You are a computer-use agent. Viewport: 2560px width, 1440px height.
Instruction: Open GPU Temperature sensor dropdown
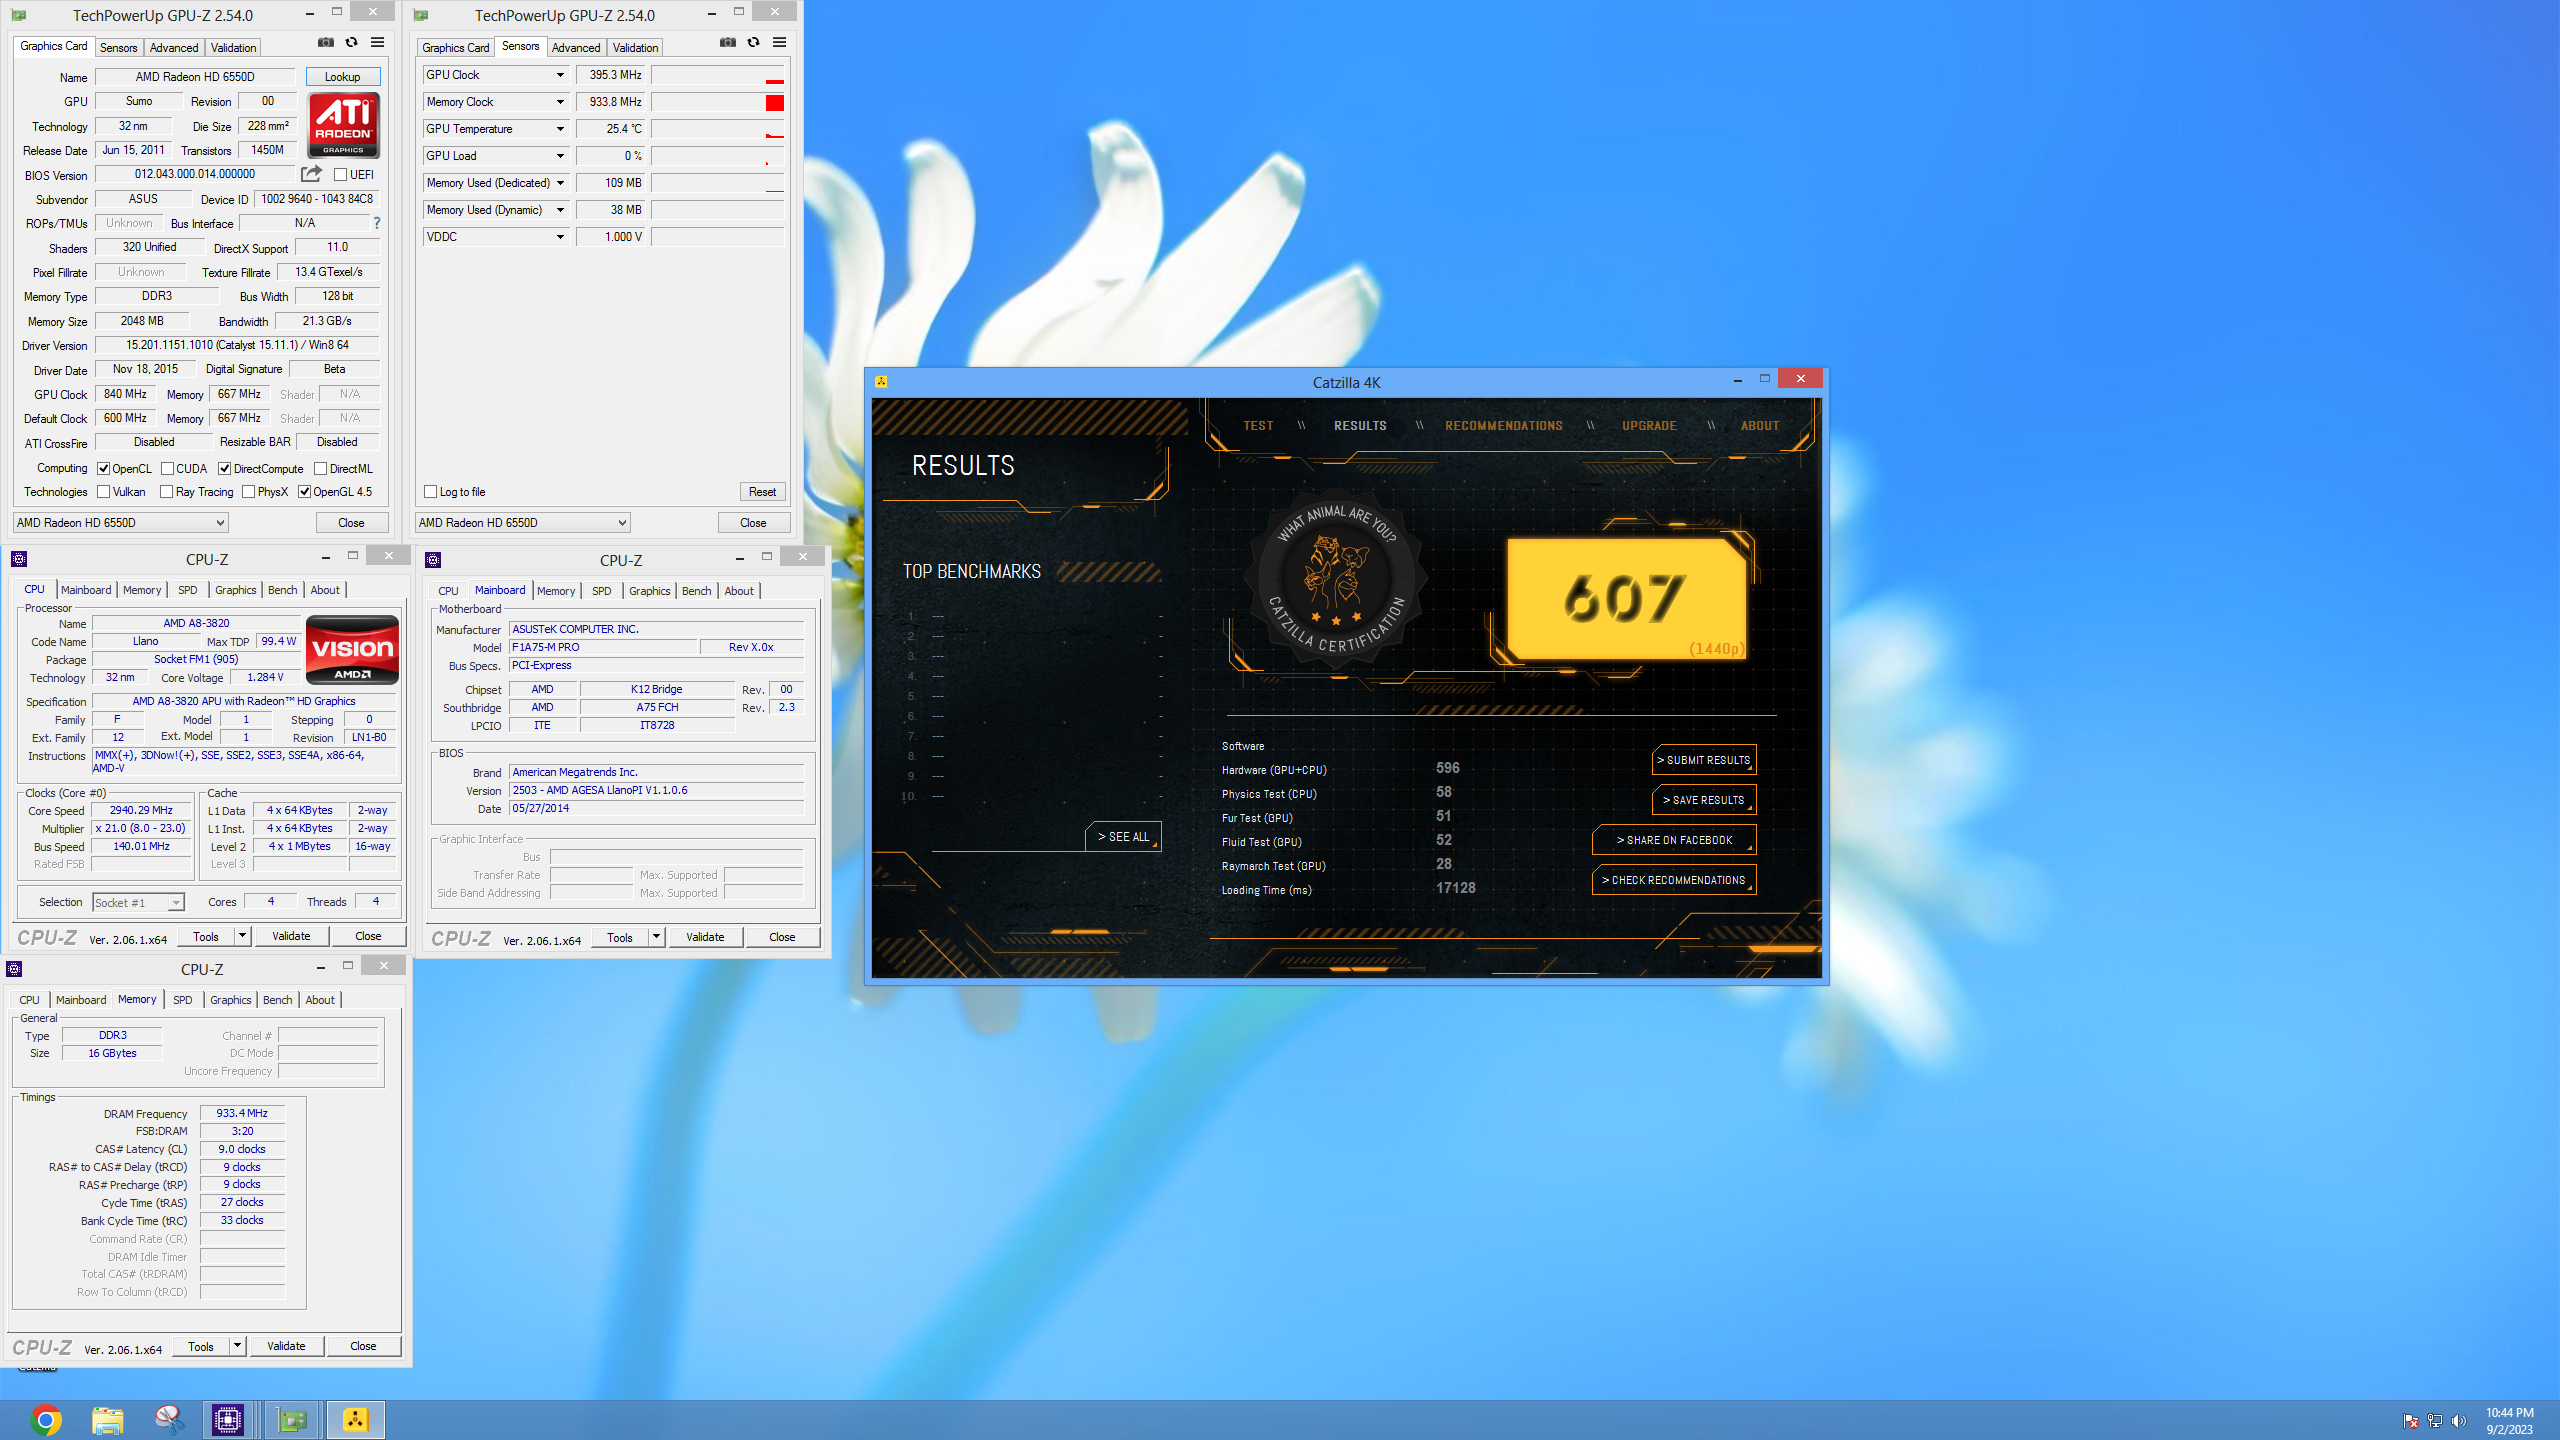pyautogui.click(x=560, y=129)
